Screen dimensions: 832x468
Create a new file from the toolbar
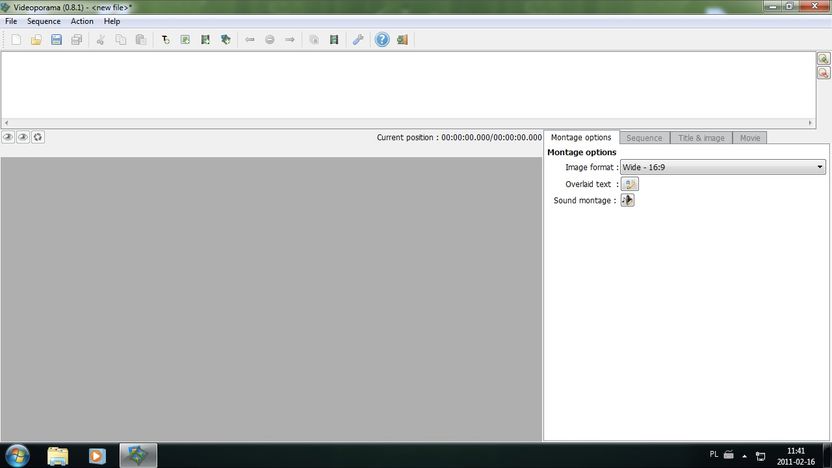click(x=16, y=40)
